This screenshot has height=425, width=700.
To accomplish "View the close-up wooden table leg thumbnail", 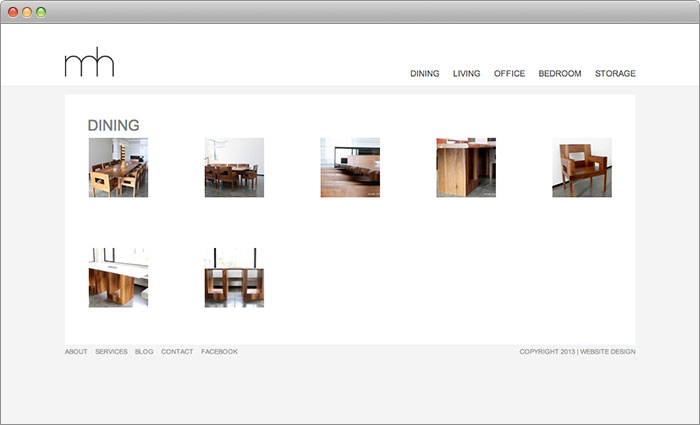I will click(466, 167).
